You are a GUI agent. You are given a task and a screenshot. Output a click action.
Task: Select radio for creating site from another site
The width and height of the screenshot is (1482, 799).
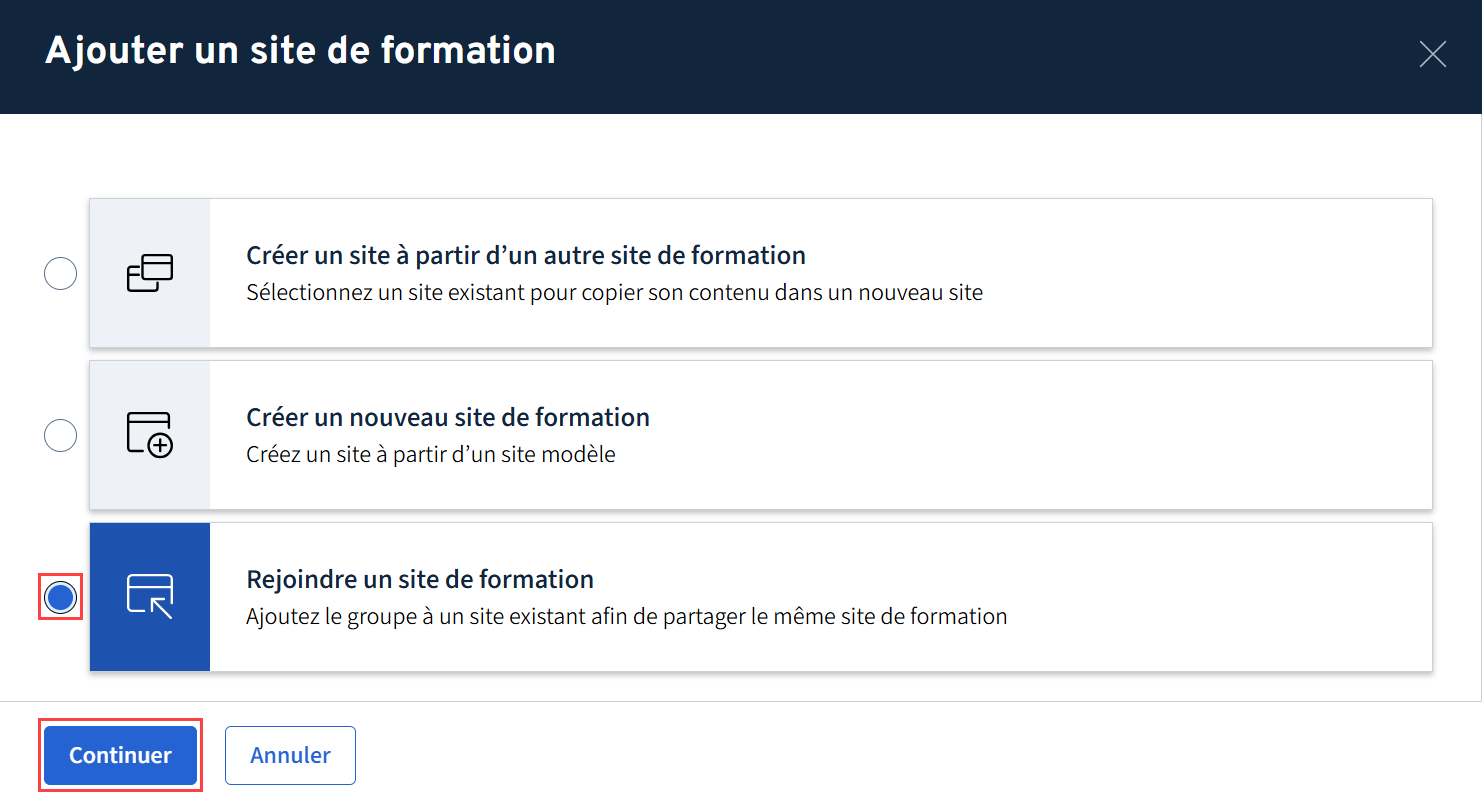(61, 273)
